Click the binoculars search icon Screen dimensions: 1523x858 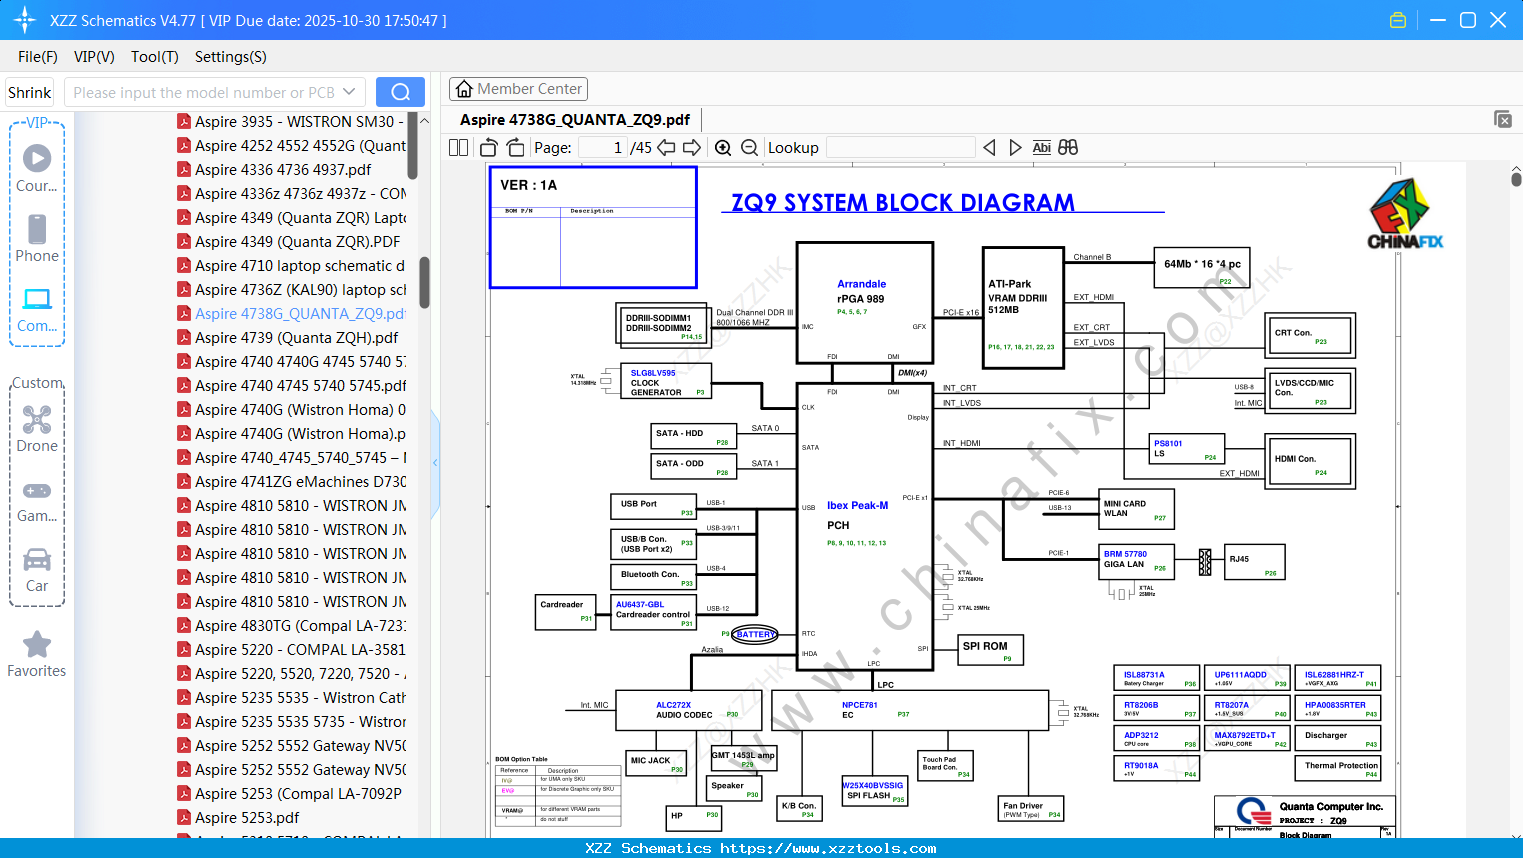[1068, 147]
